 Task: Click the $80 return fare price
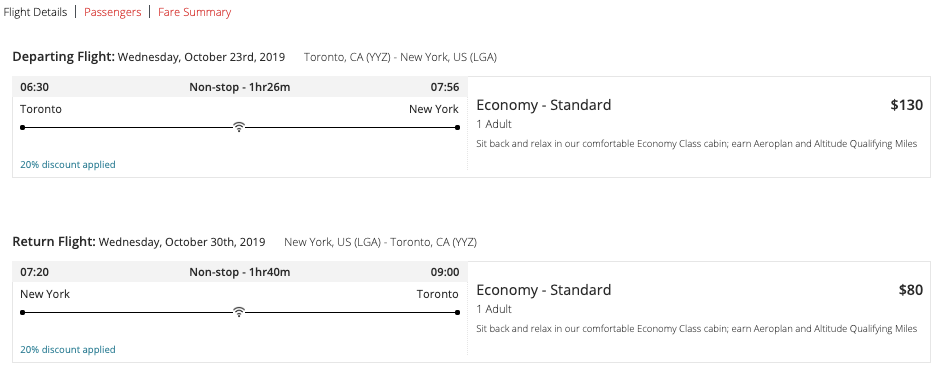pos(911,291)
